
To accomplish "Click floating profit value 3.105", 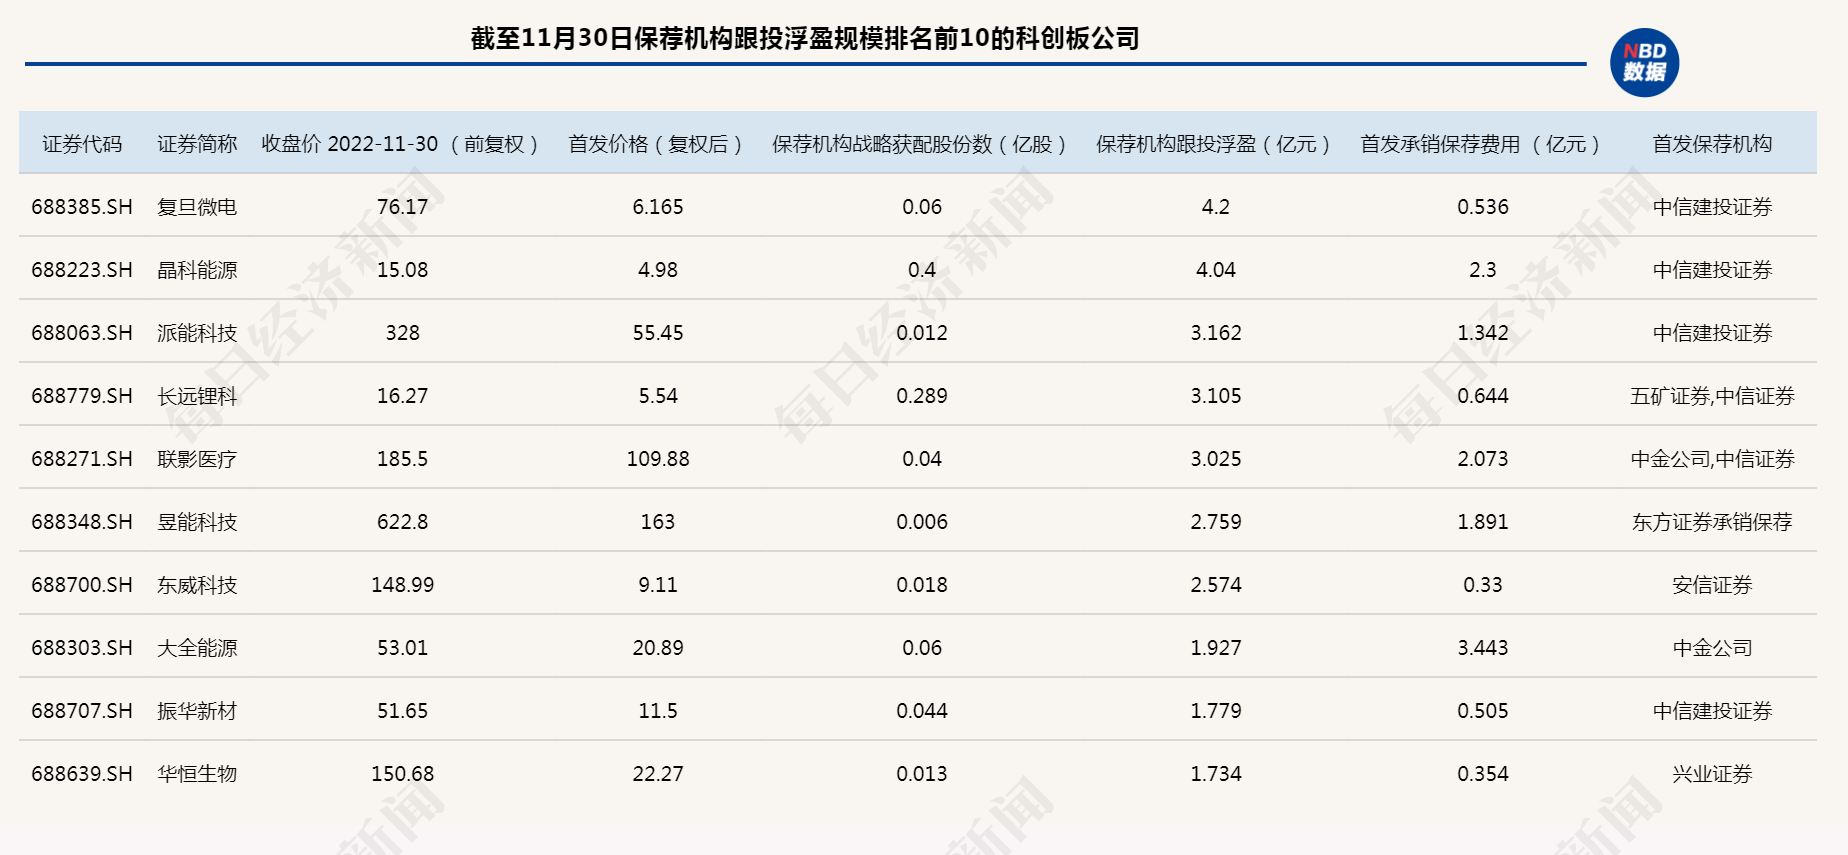I will (x=1216, y=396).
